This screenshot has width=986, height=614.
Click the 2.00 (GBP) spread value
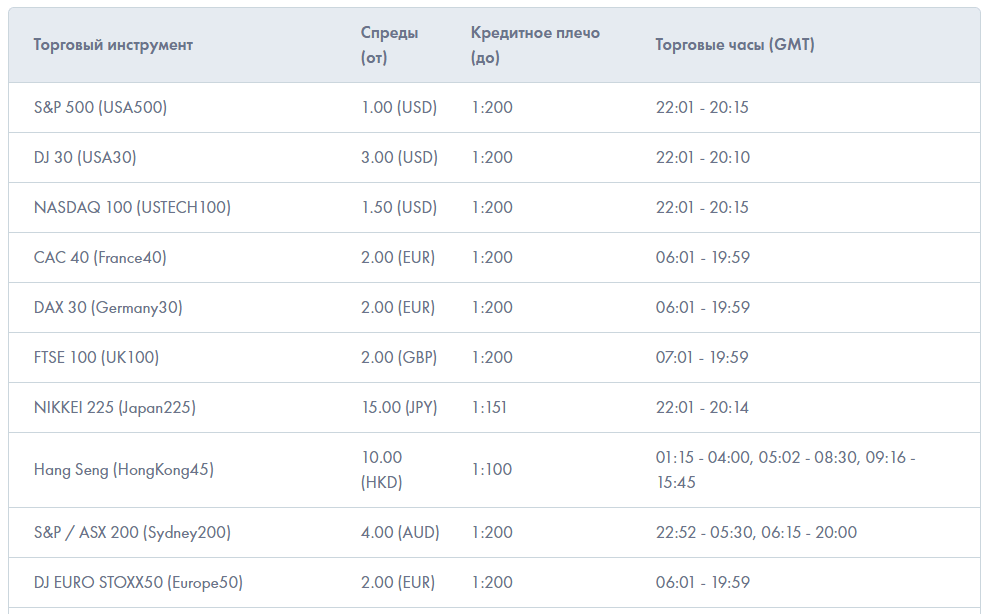399,357
